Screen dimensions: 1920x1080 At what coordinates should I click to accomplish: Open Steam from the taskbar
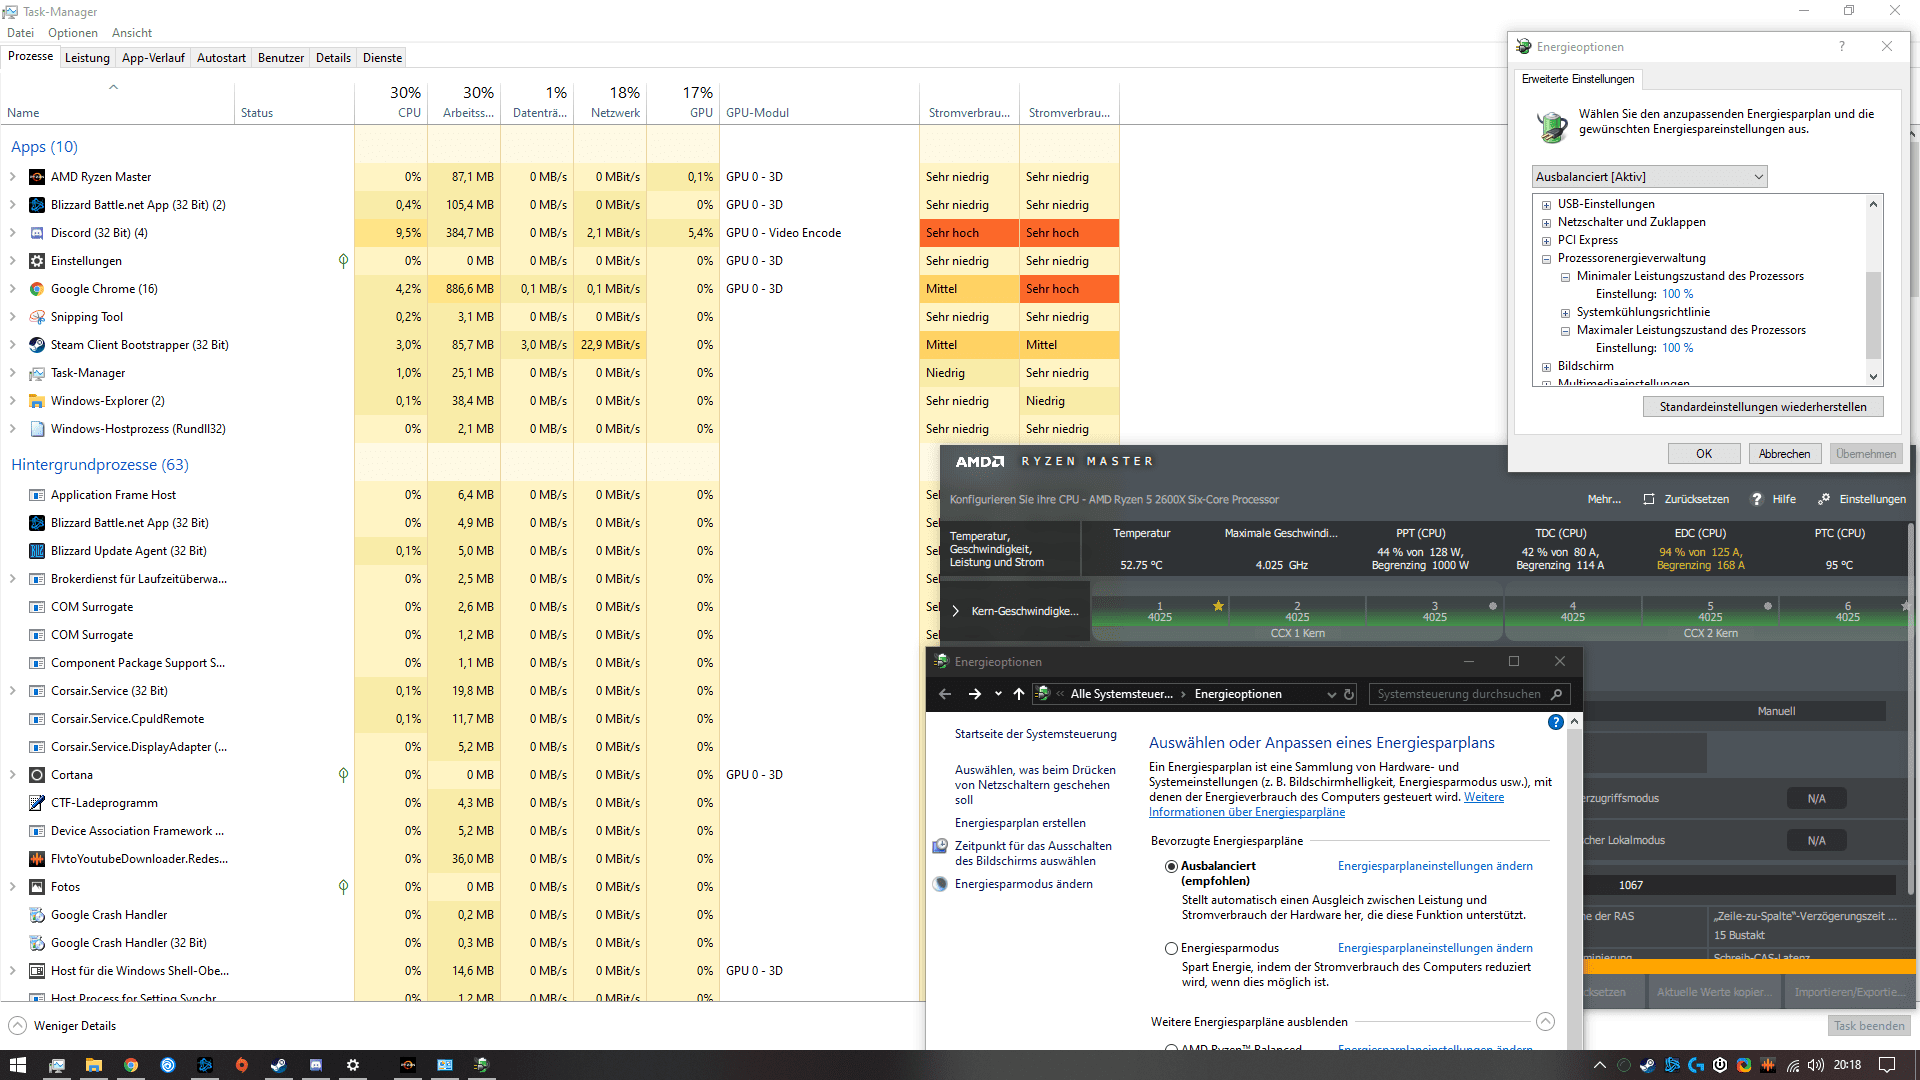click(278, 1065)
